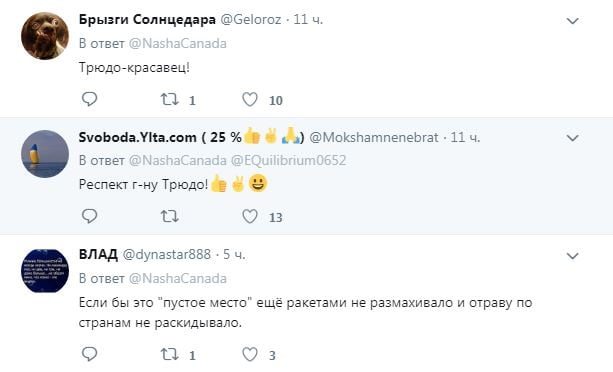Screen dimensions: 613x372
Task: Expand options chevron on Брызги Солнцедара tweet
Action: tap(572, 21)
